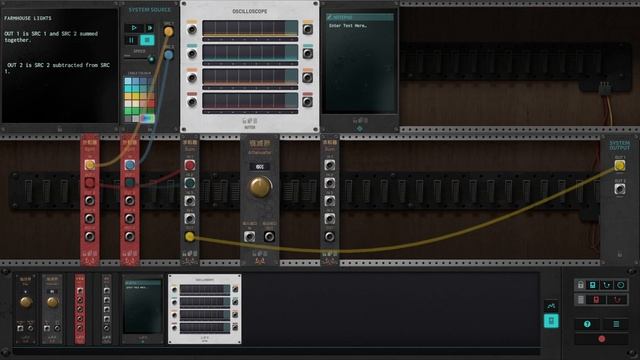Pick the dark knob module from the tray
The height and width of the screenshot is (360, 640).
pos(26,309)
